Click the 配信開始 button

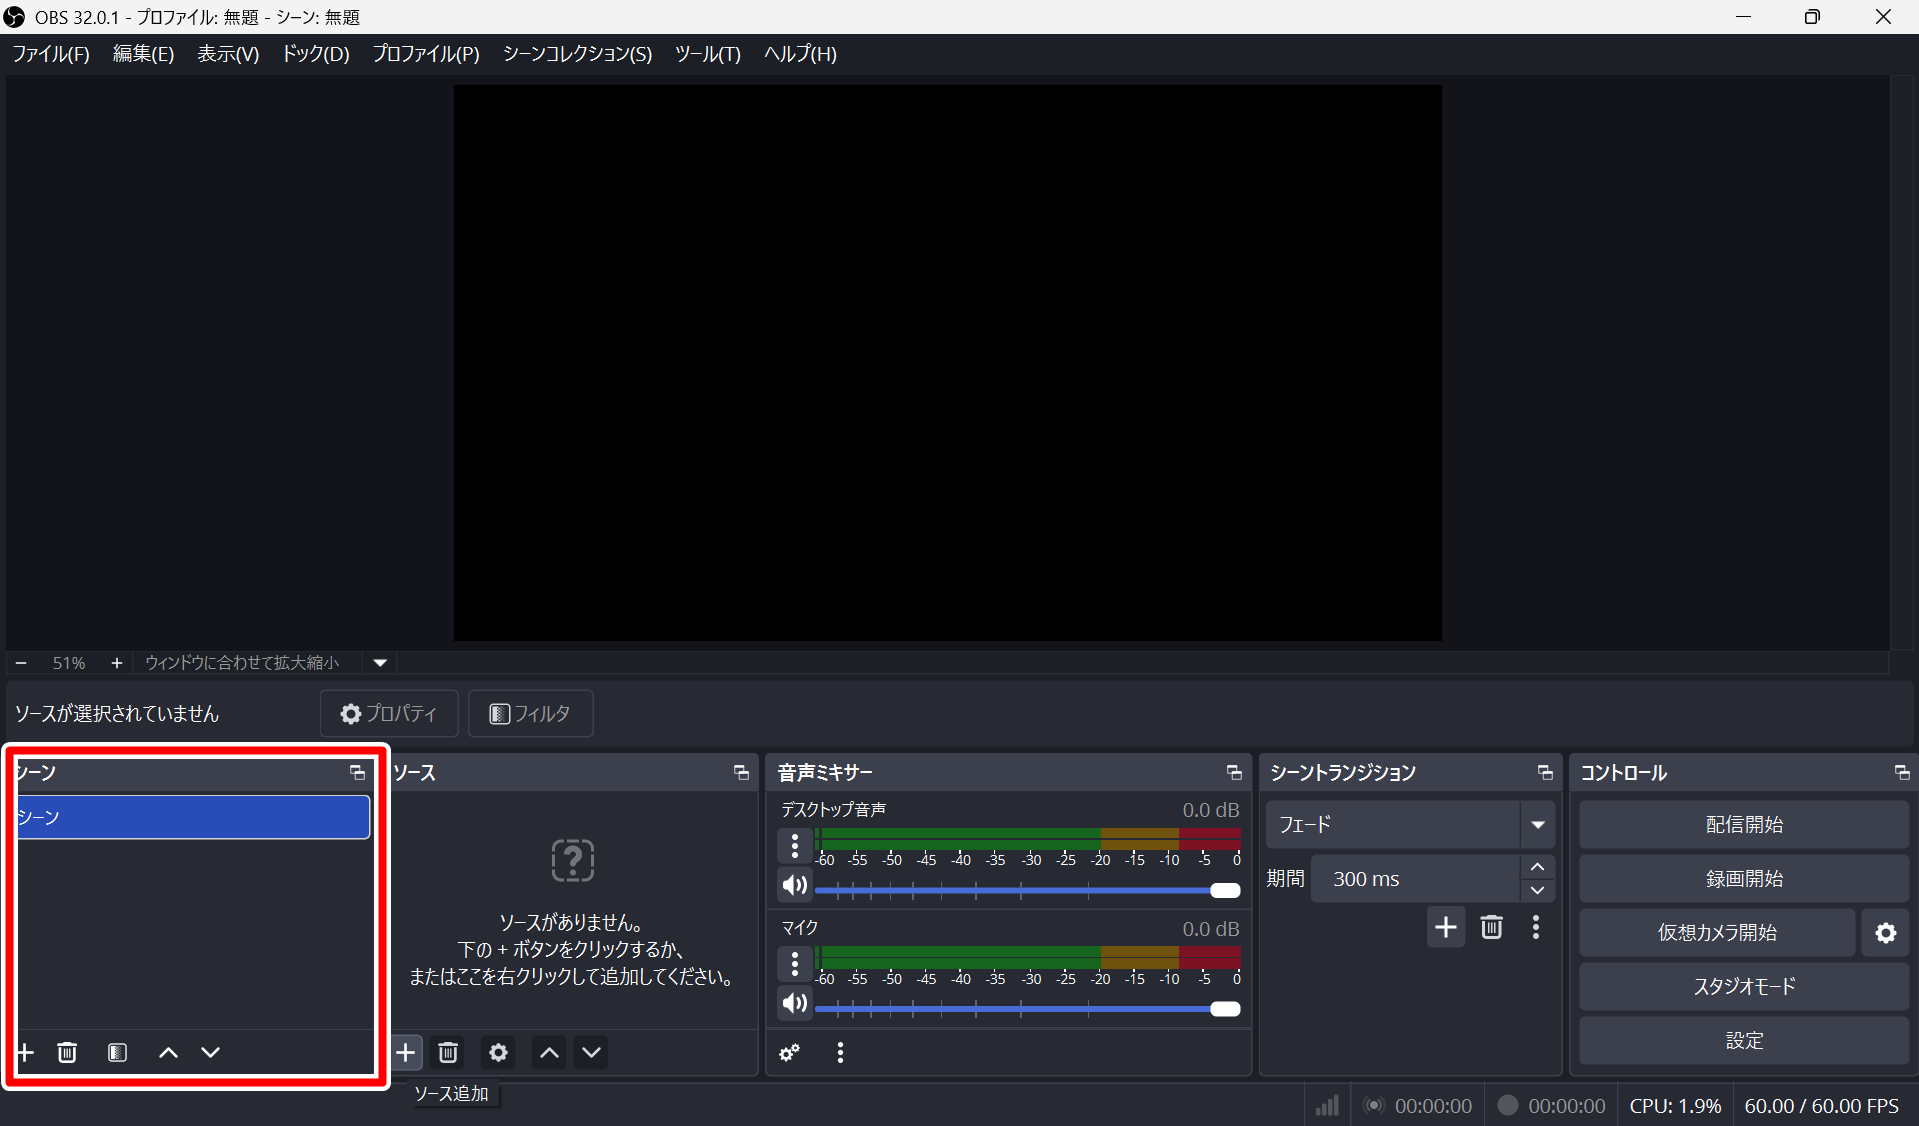tap(1744, 825)
